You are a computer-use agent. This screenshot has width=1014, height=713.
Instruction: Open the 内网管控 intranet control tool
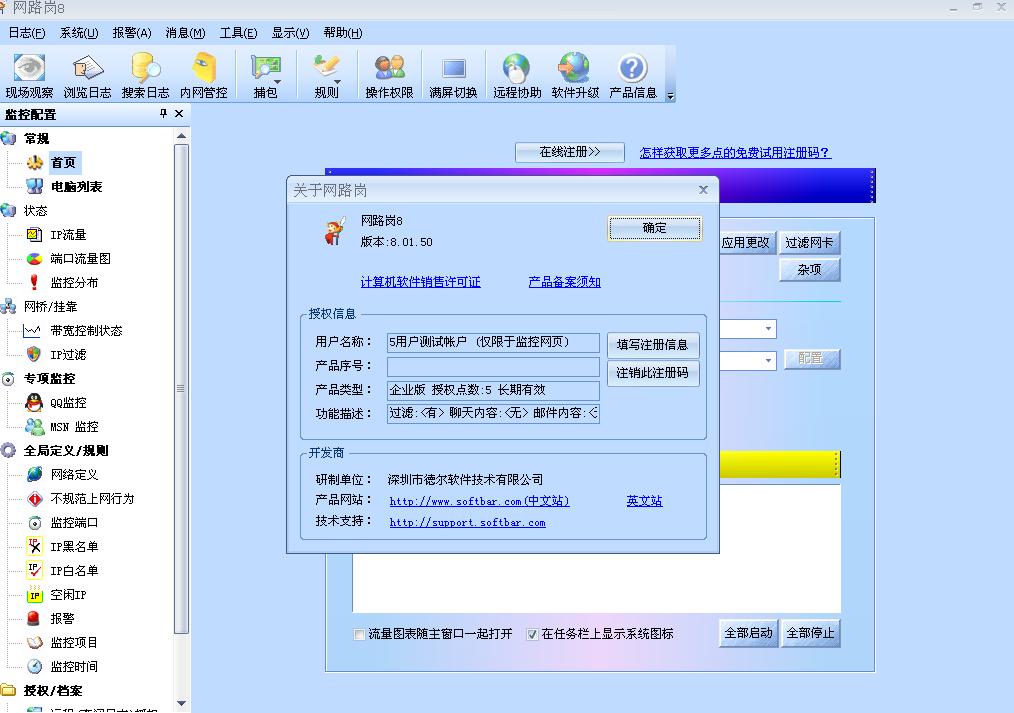[x=204, y=76]
